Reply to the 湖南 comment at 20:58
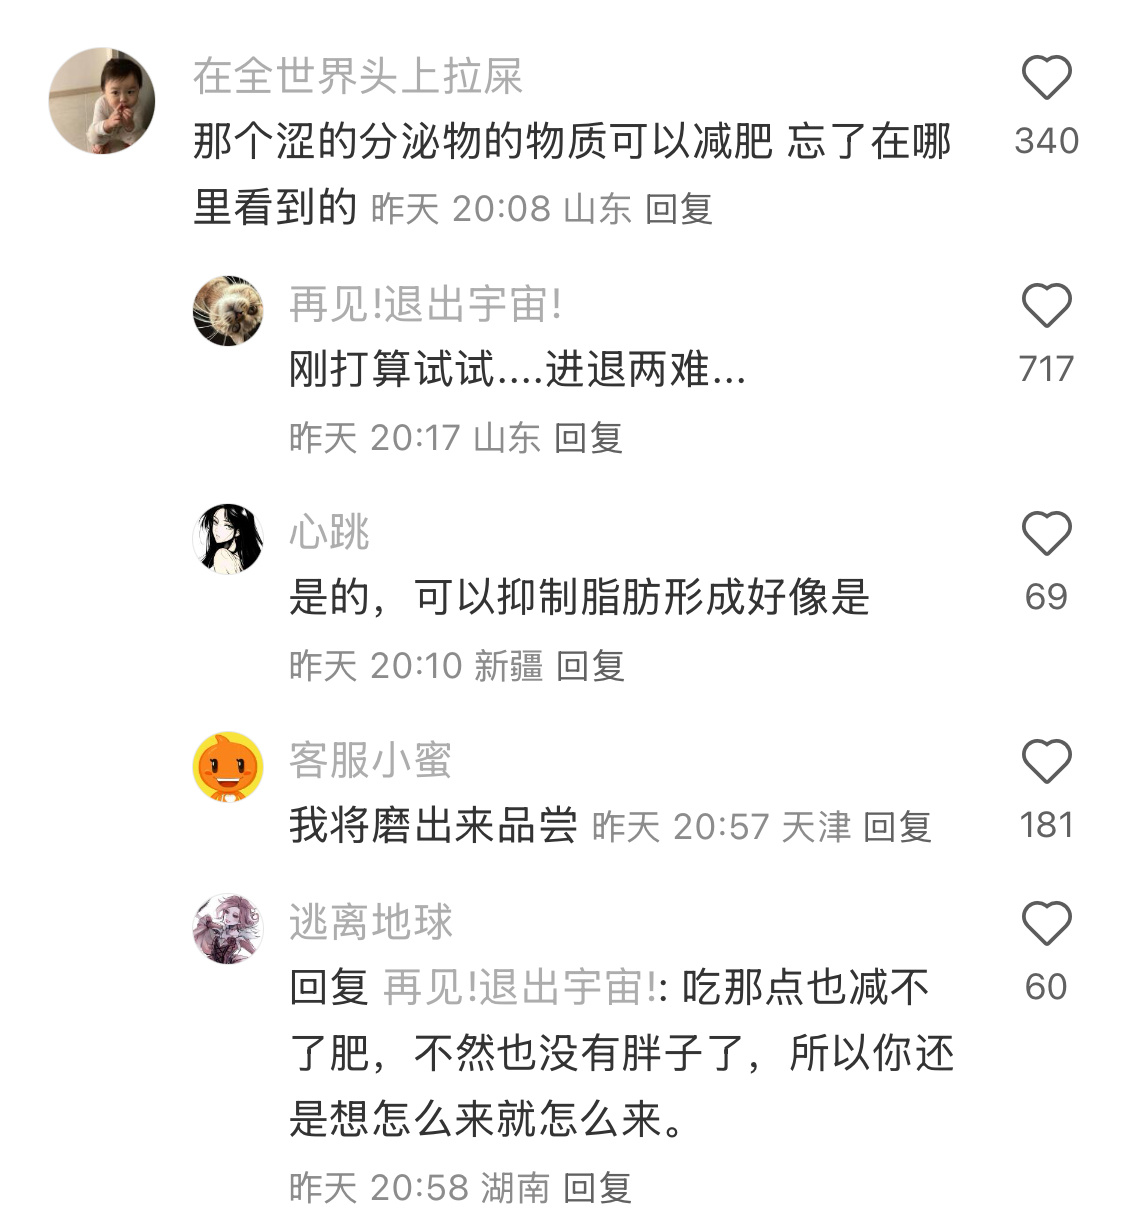 (x=598, y=1188)
